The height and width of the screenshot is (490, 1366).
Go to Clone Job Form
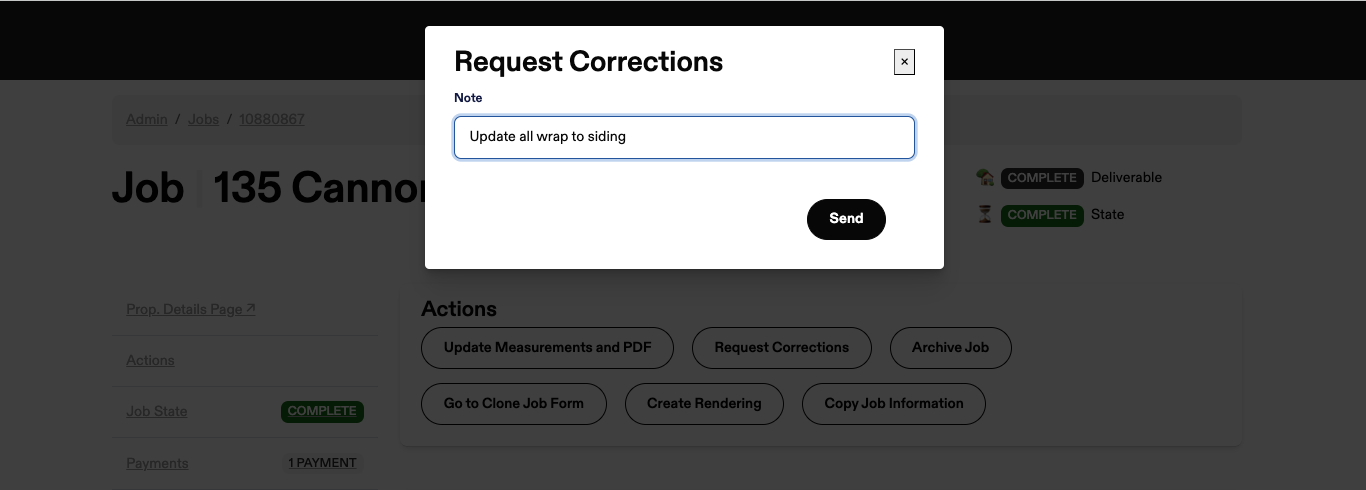(514, 404)
